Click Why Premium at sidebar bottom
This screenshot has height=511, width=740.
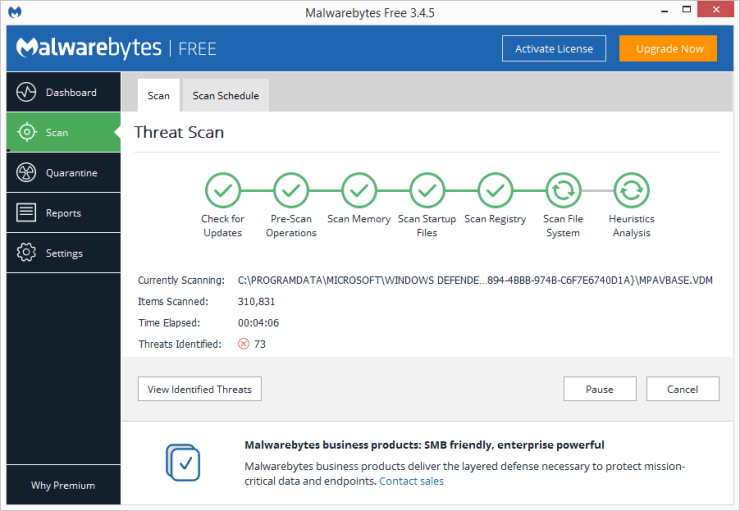click(63, 485)
